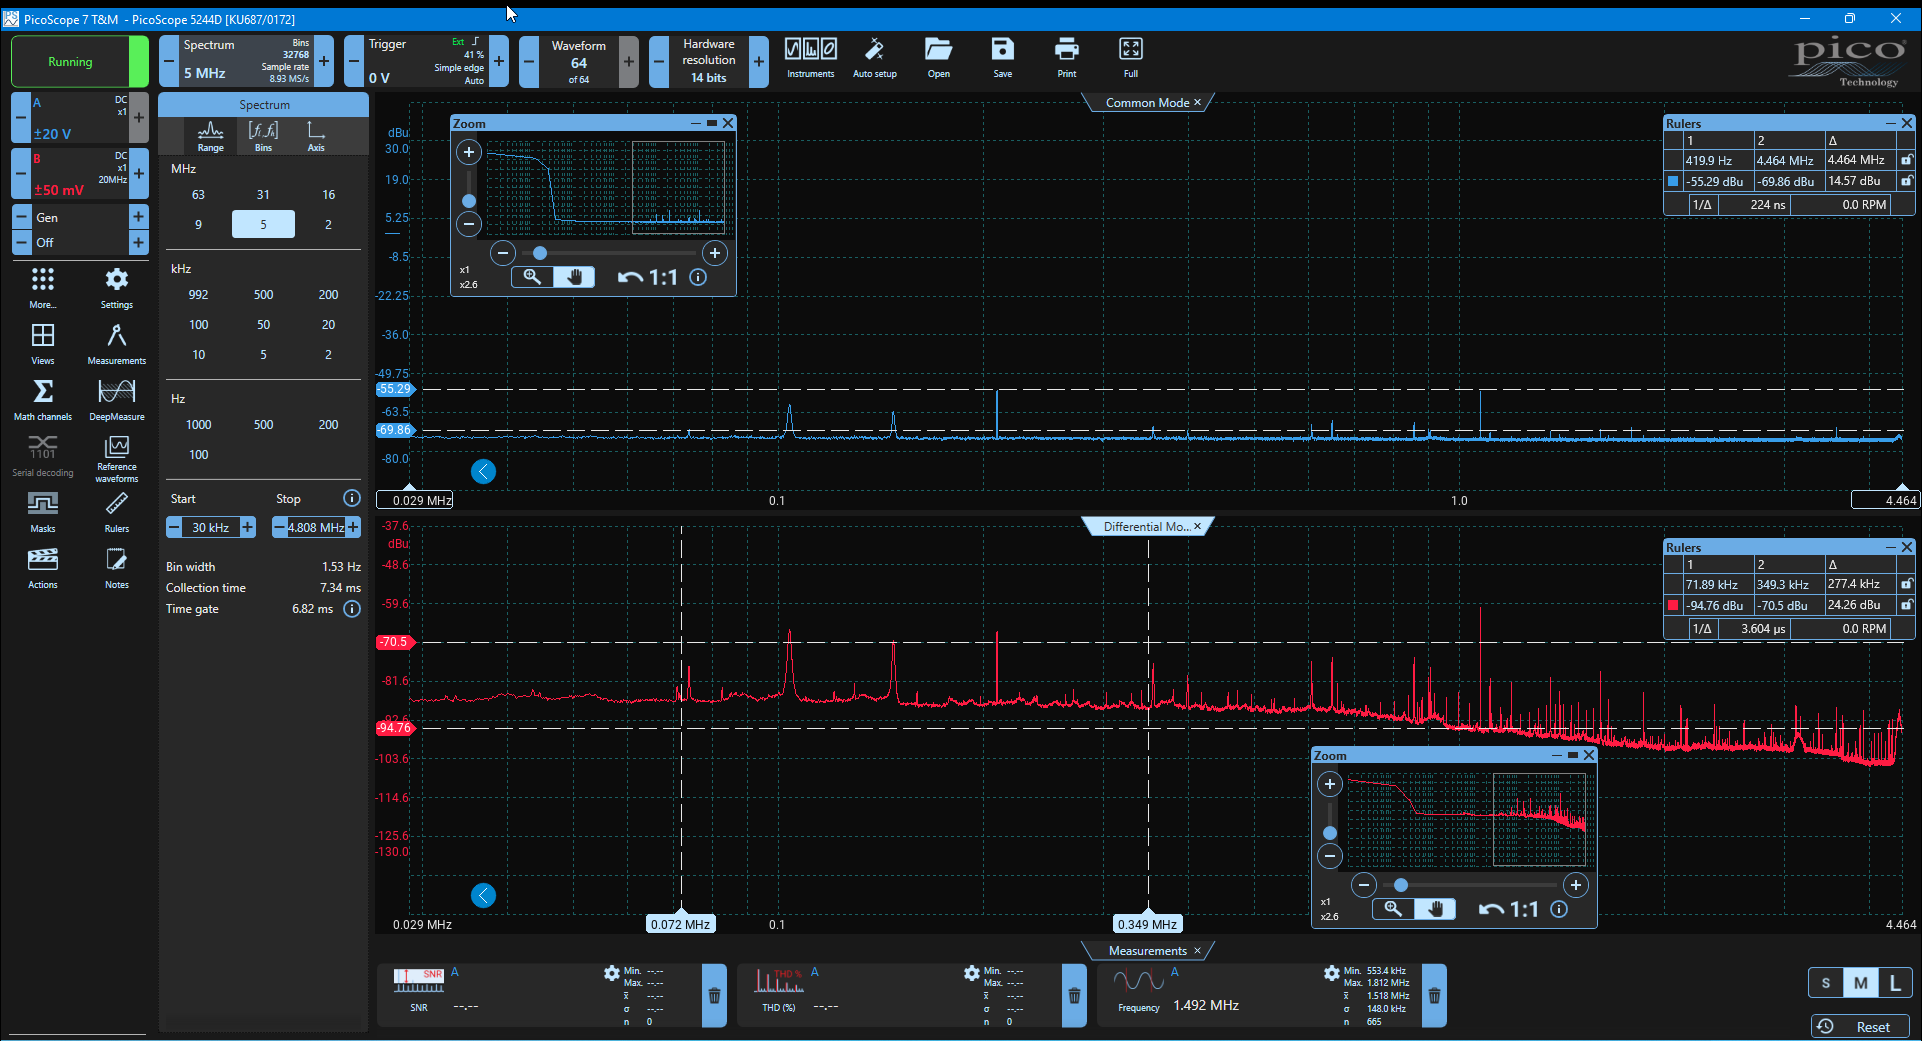Set the spectrum range to 992 kHz
Image resolution: width=1922 pixels, height=1041 pixels.
tap(198, 295)
